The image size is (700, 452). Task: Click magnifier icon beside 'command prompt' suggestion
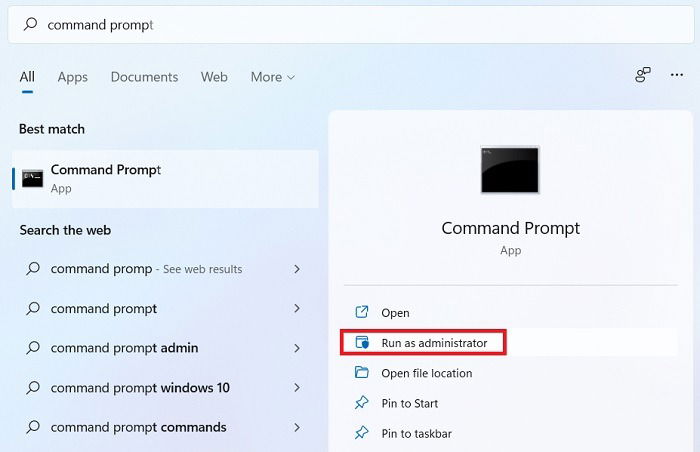pos(33,308)
